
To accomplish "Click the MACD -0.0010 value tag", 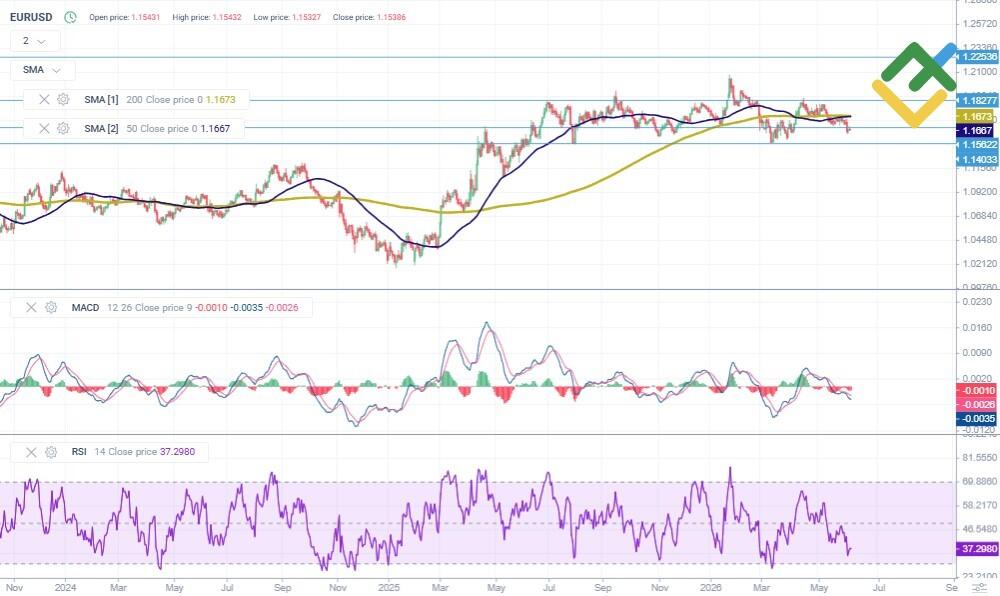I will pos(978,391).
